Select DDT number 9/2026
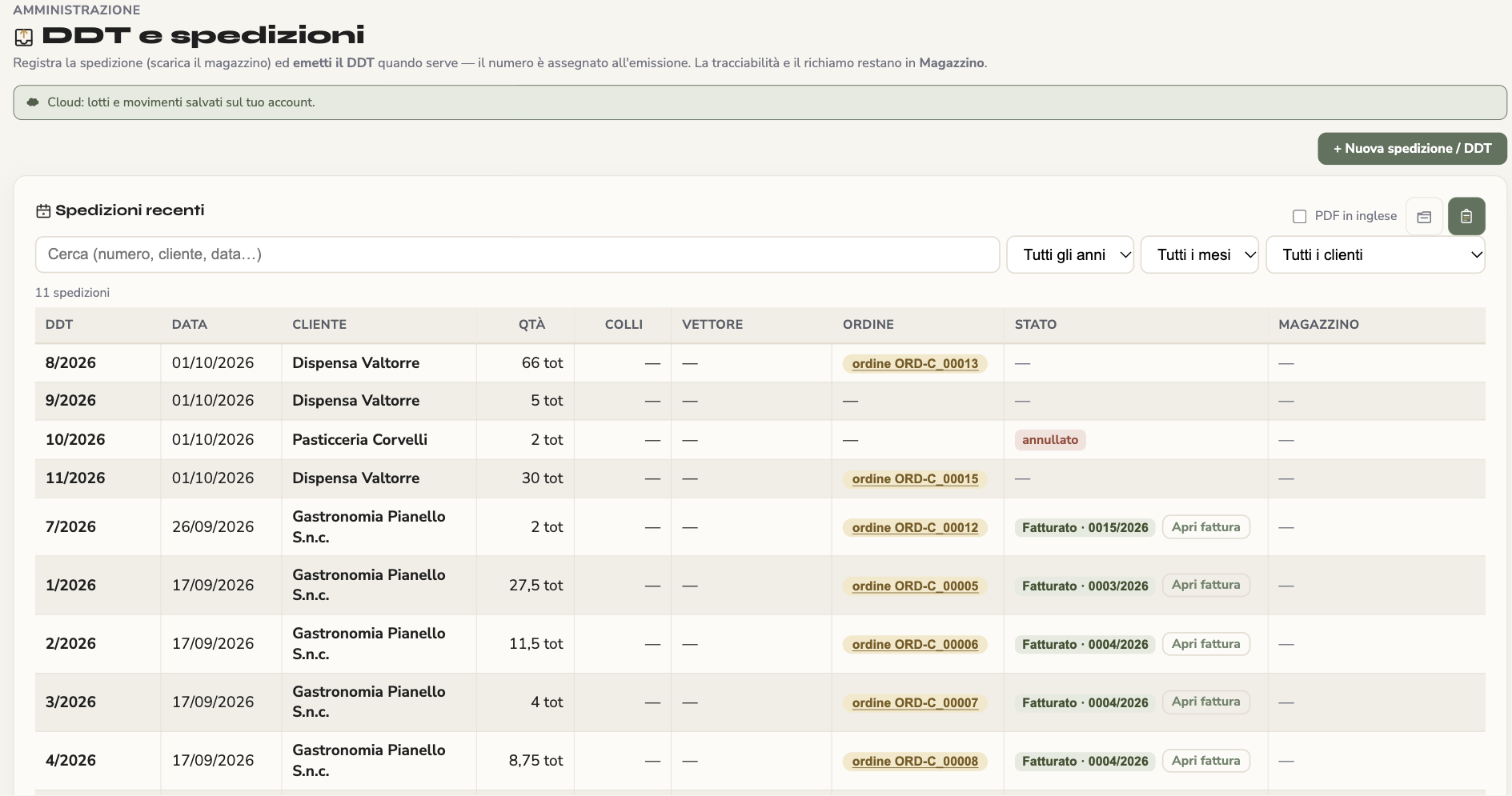 click(x=70, y=401)
